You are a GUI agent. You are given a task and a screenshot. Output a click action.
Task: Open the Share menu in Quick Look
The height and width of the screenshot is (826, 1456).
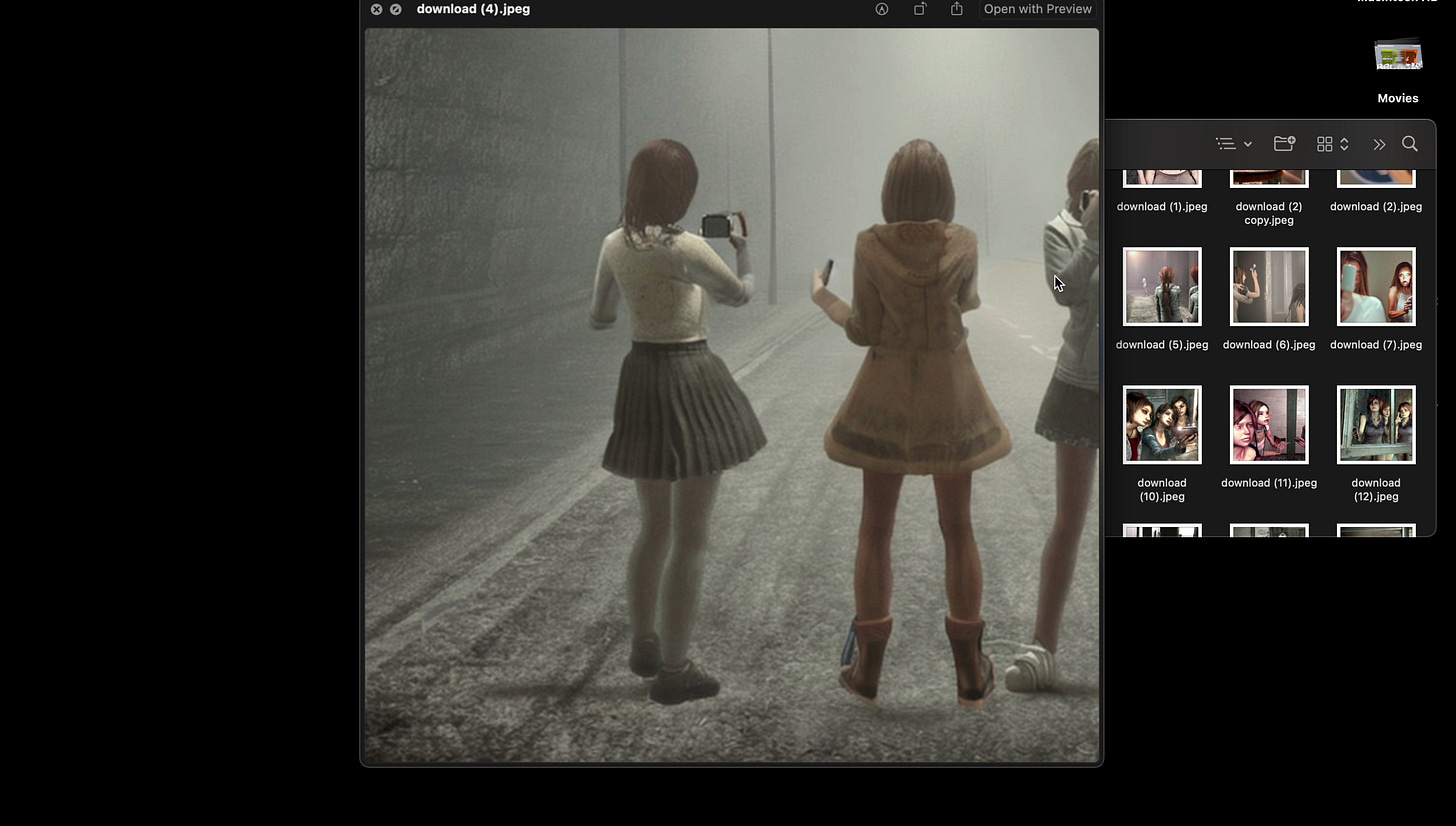pos(957,9)
